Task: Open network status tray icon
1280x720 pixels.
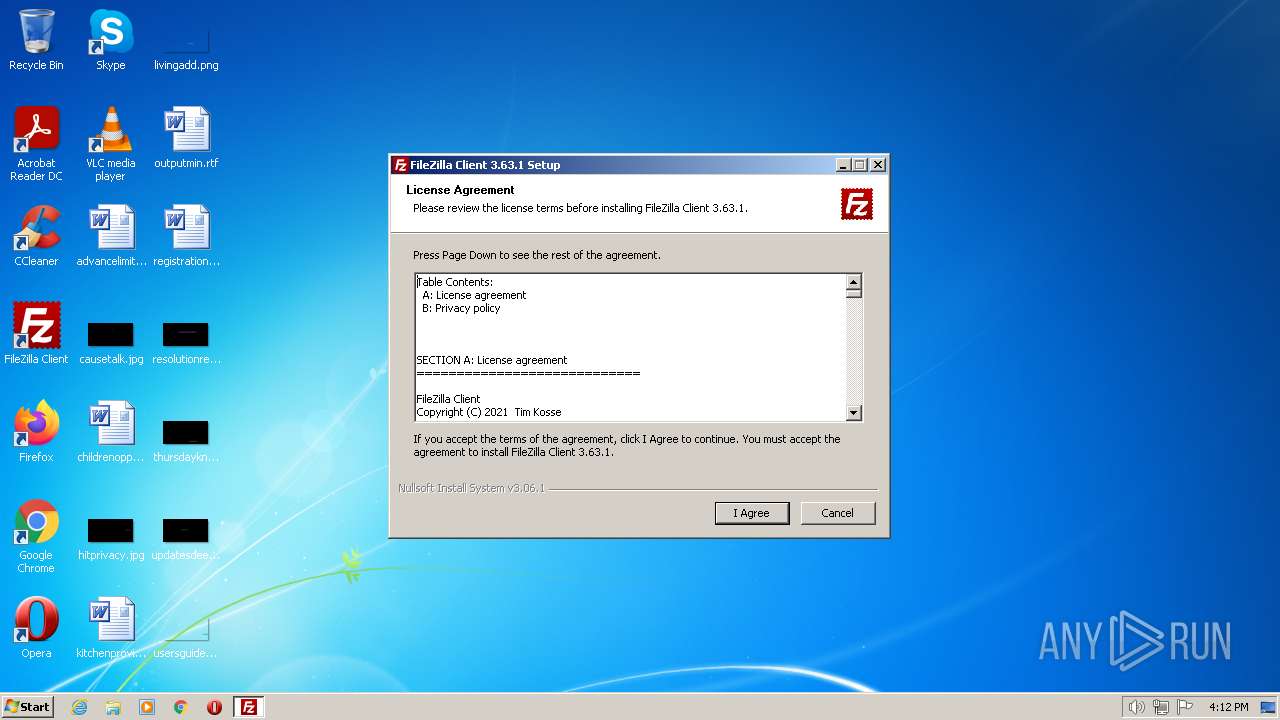Action: tap(1161, 707)
